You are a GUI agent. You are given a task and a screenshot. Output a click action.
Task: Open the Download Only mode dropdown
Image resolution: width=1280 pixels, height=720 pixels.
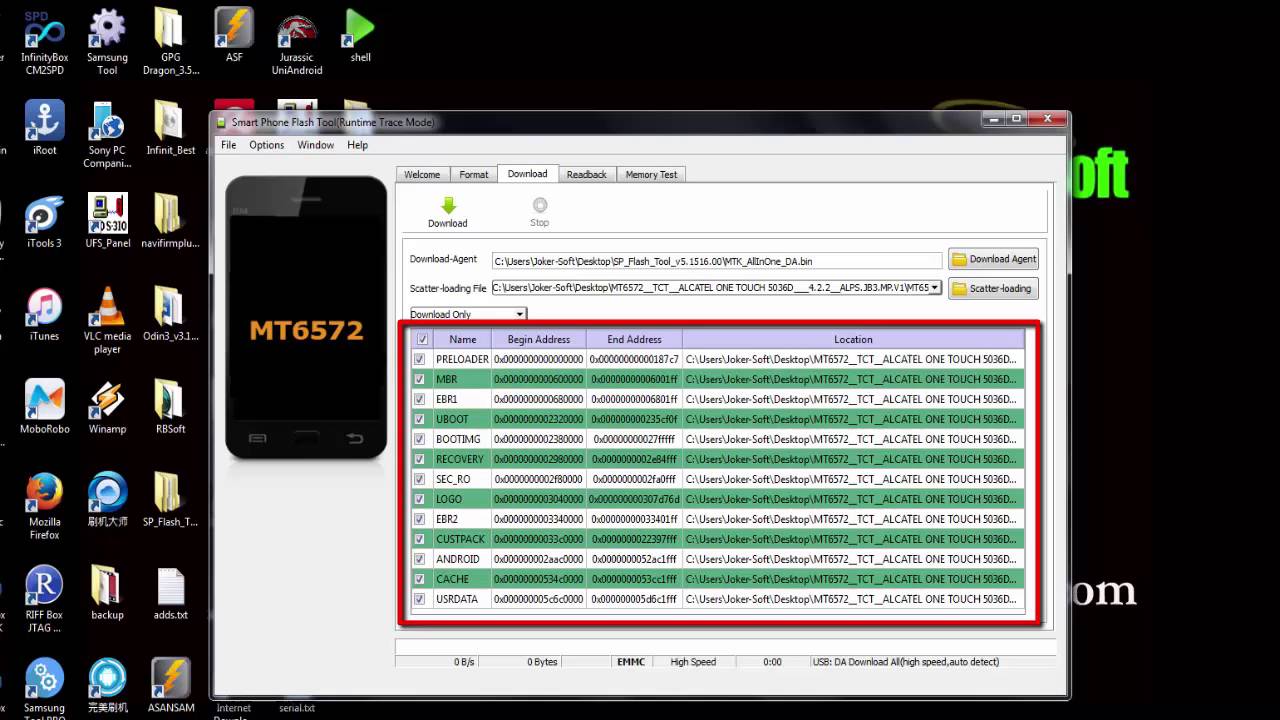pos(467,314)
